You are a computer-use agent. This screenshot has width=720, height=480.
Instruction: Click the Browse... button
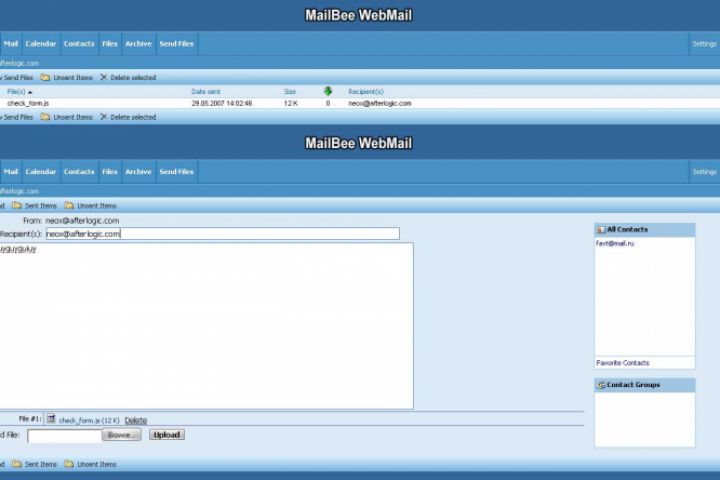coord(122,435)
